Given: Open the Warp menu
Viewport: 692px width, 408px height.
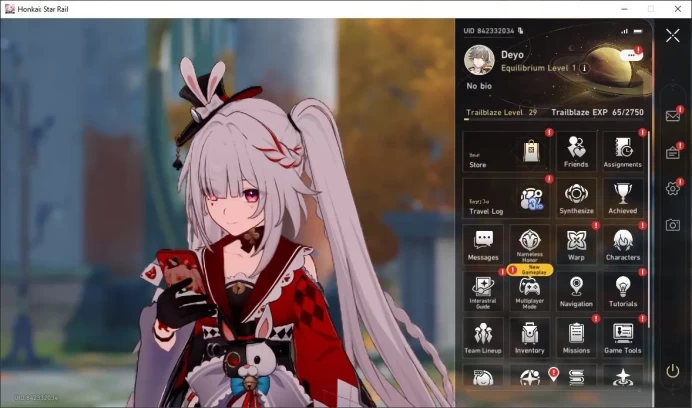Looking at the screenshot, I should [x=576, y=245].
